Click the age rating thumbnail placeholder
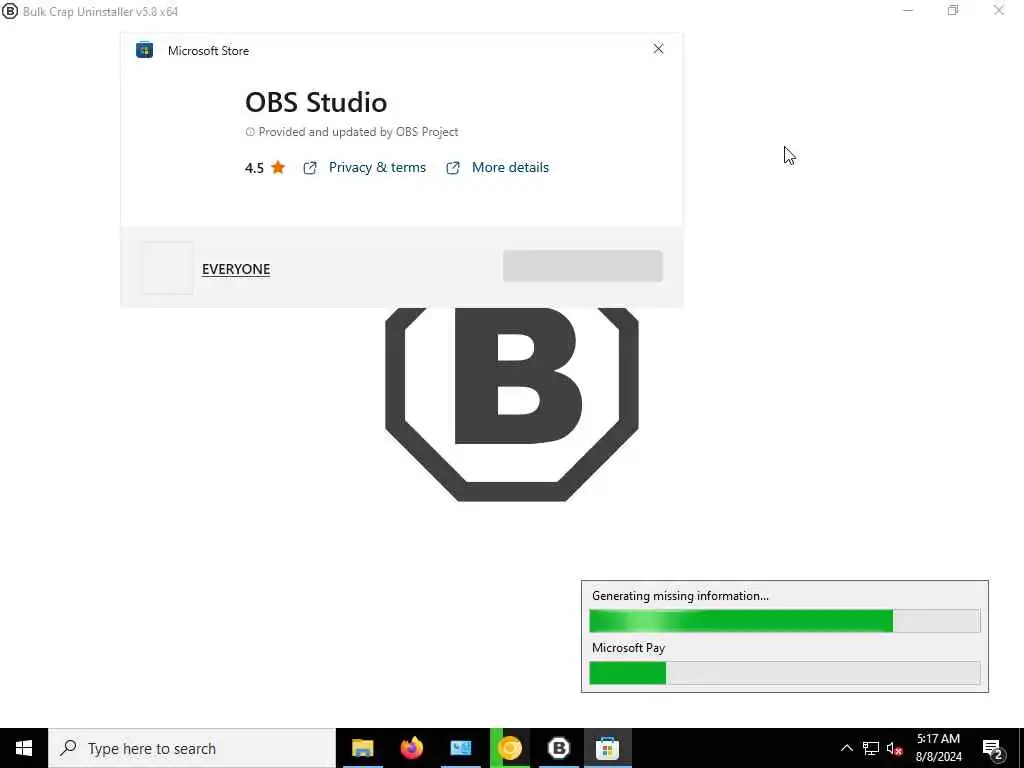This screenshot has height=768, width=1024. [x=167, y=268]
